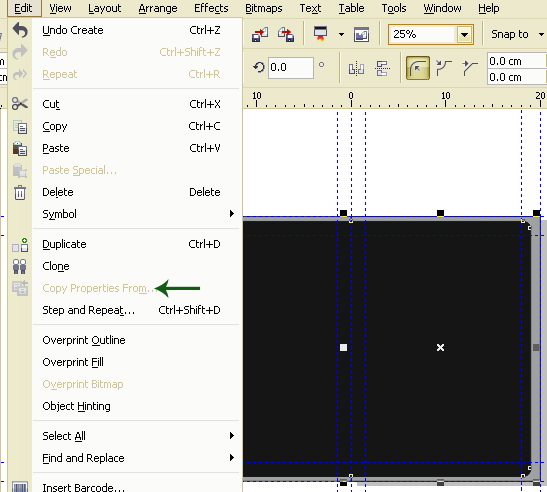547x492 pixels.
Task: Click the Export toolbar icon
Action: (x=286, y=35)
